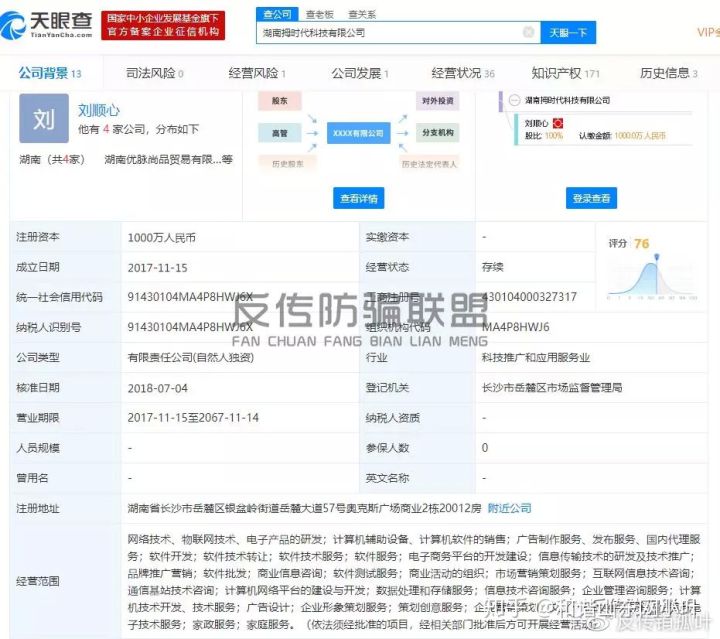Clear the search box with the X icon
This screenshot has width=720, height=639.
pos(529,32)
